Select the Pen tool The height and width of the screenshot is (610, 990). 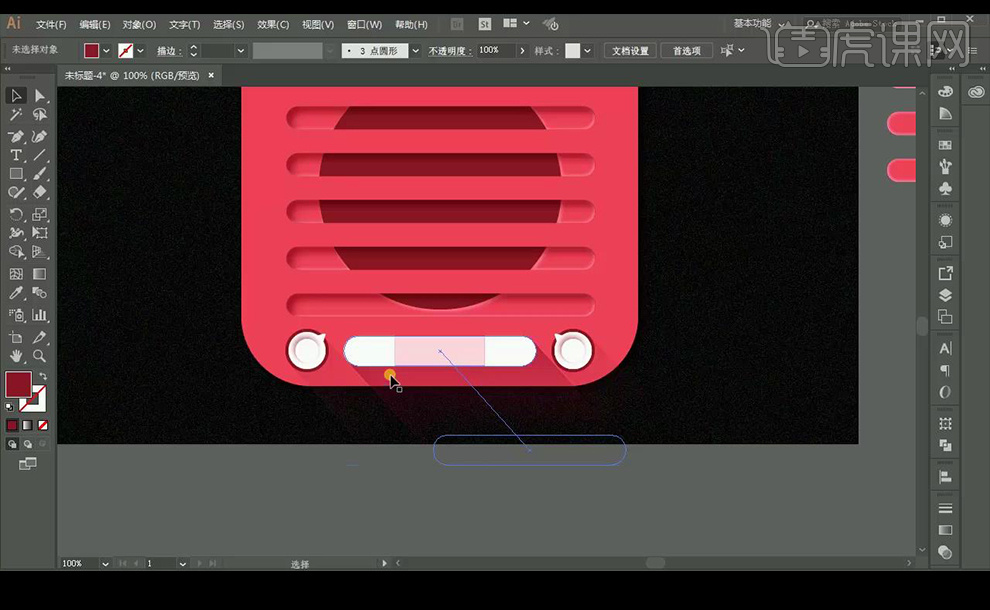(16, 136)
